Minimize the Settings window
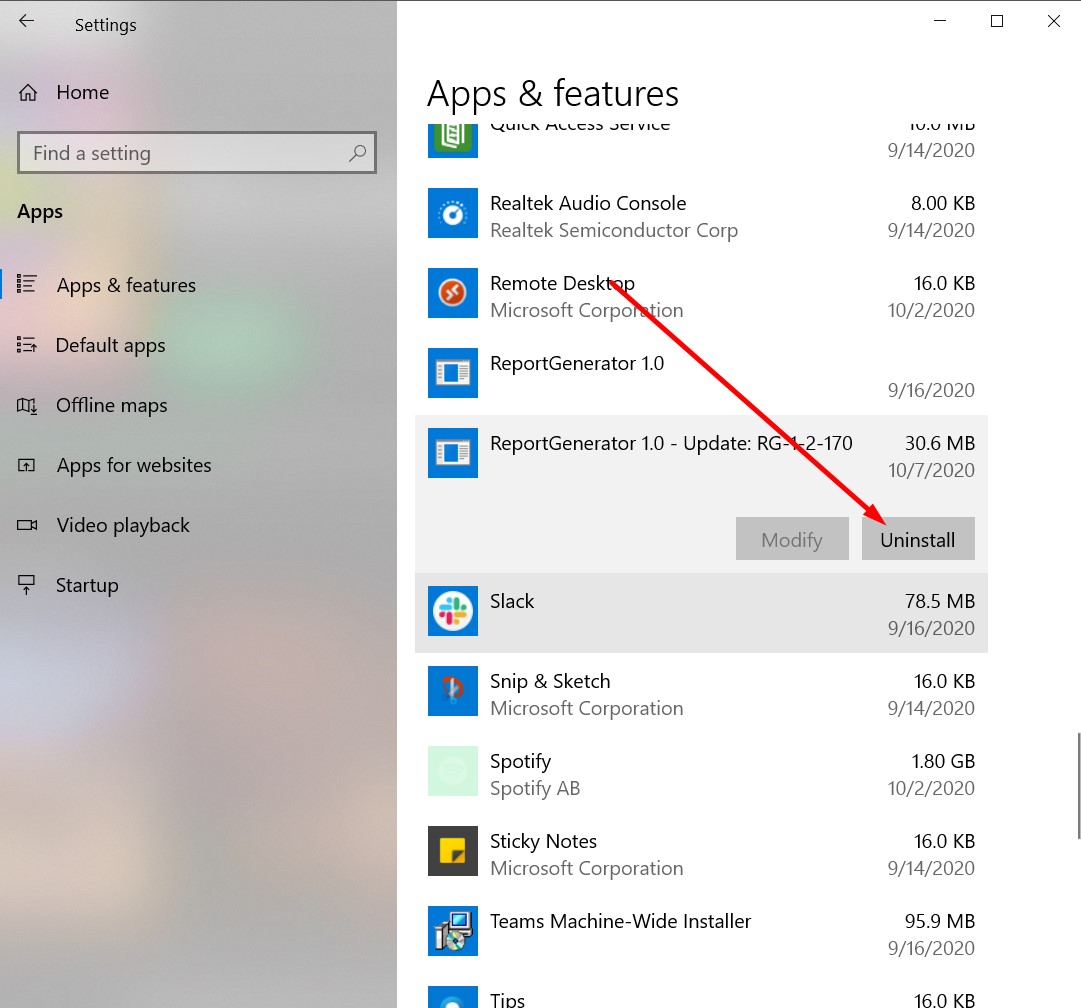 tap(940, 21)
